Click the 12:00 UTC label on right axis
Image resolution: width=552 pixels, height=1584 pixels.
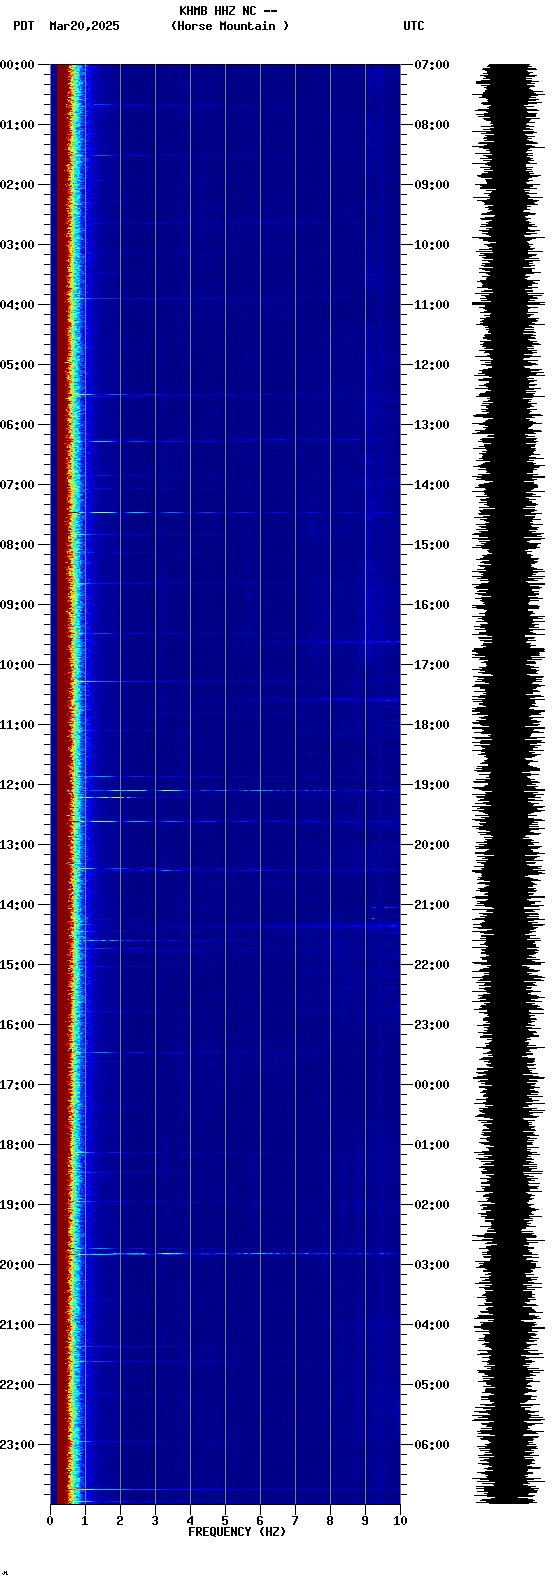coord(431,365)
